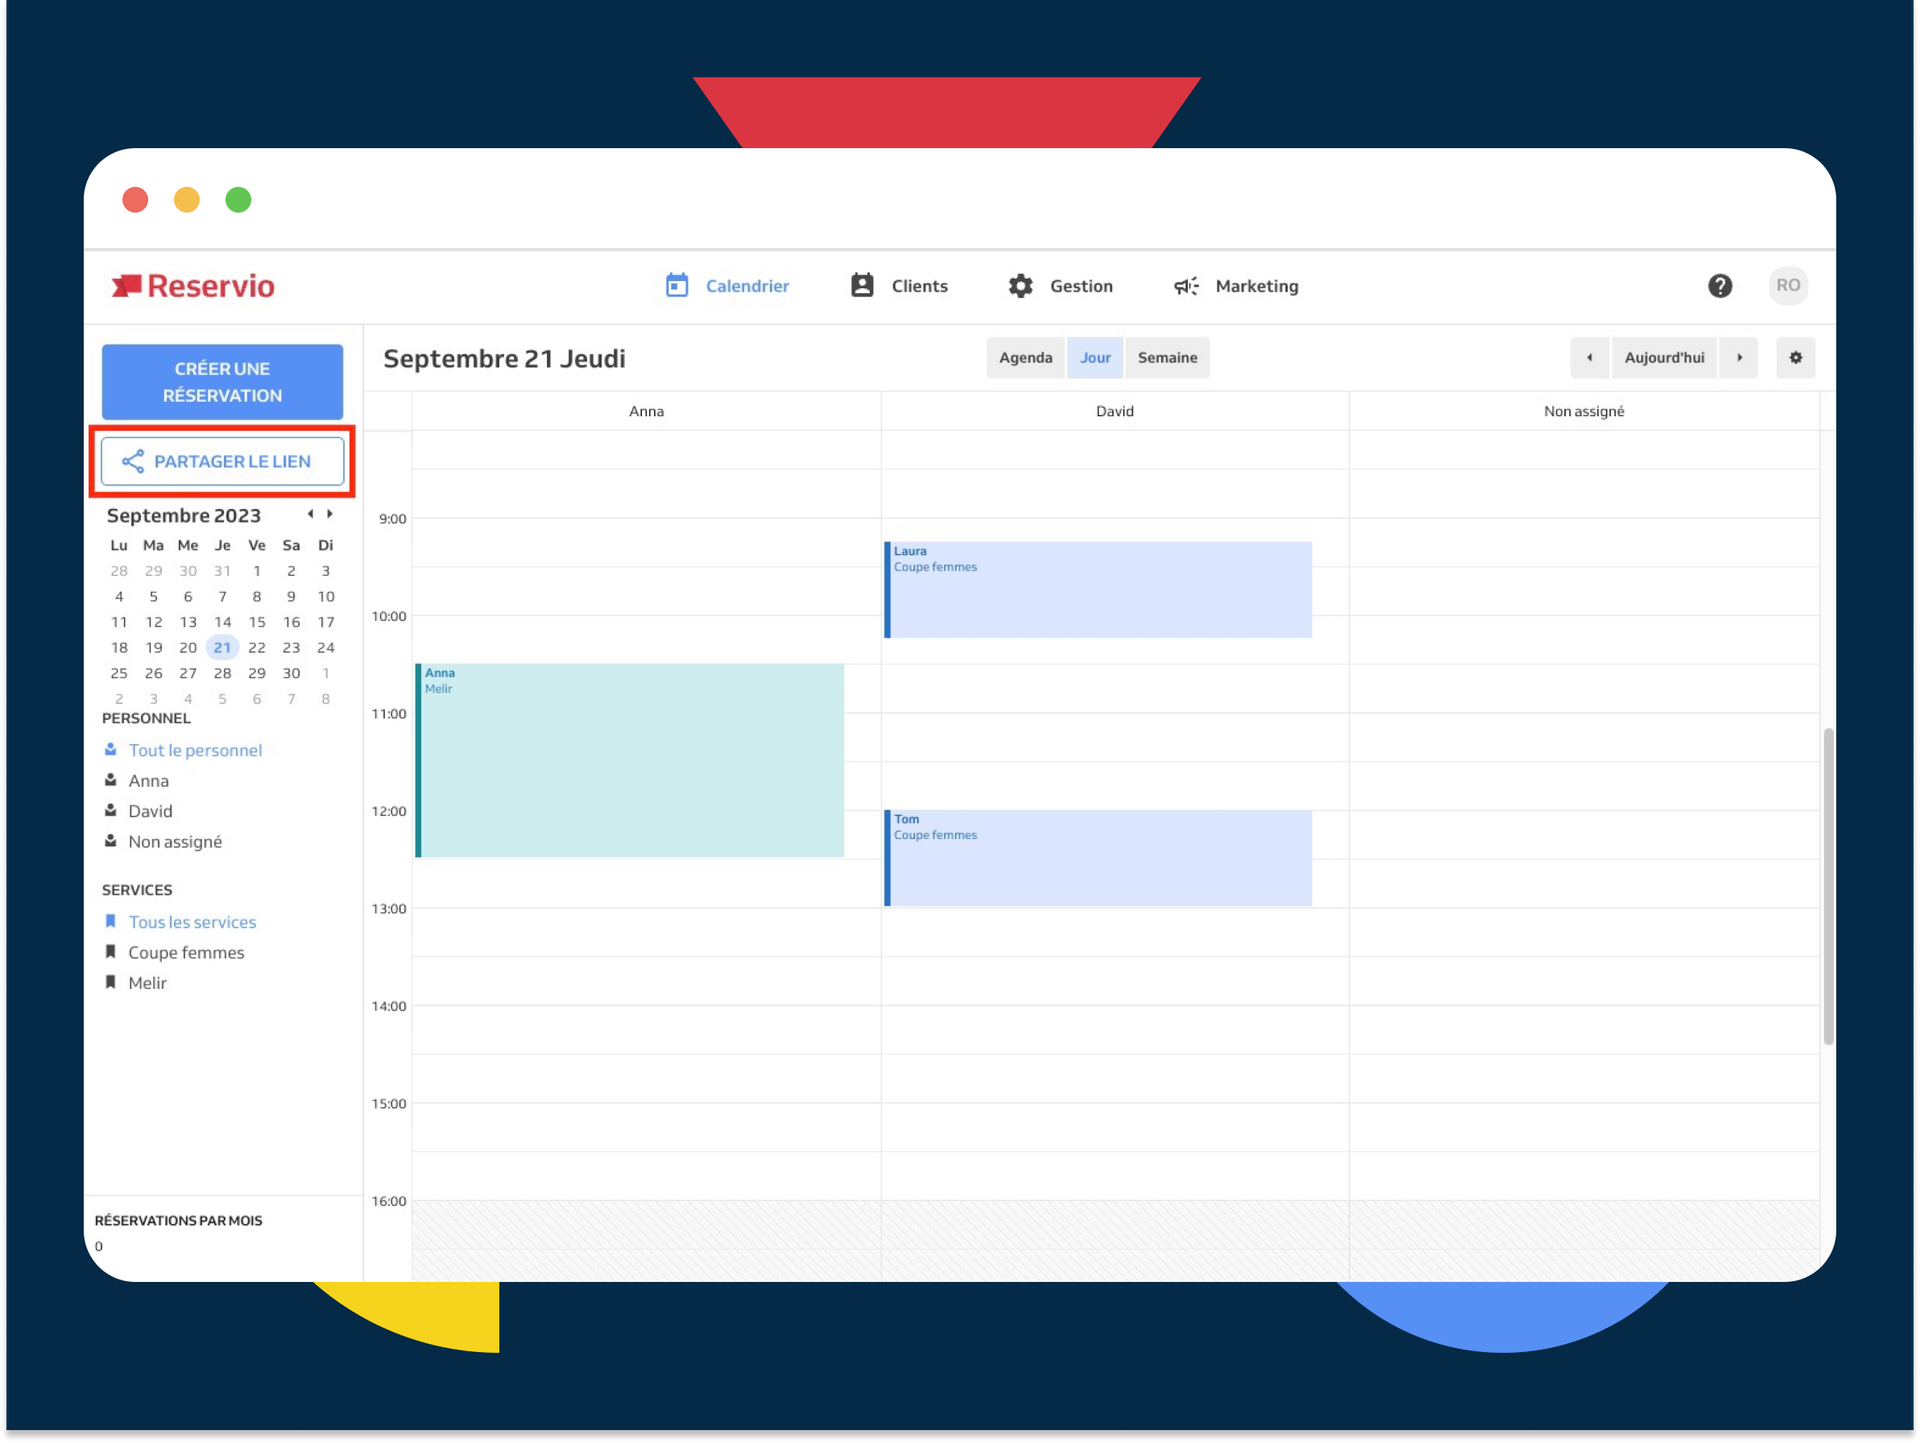Click the Créer une réservation button

click(222, 381)
